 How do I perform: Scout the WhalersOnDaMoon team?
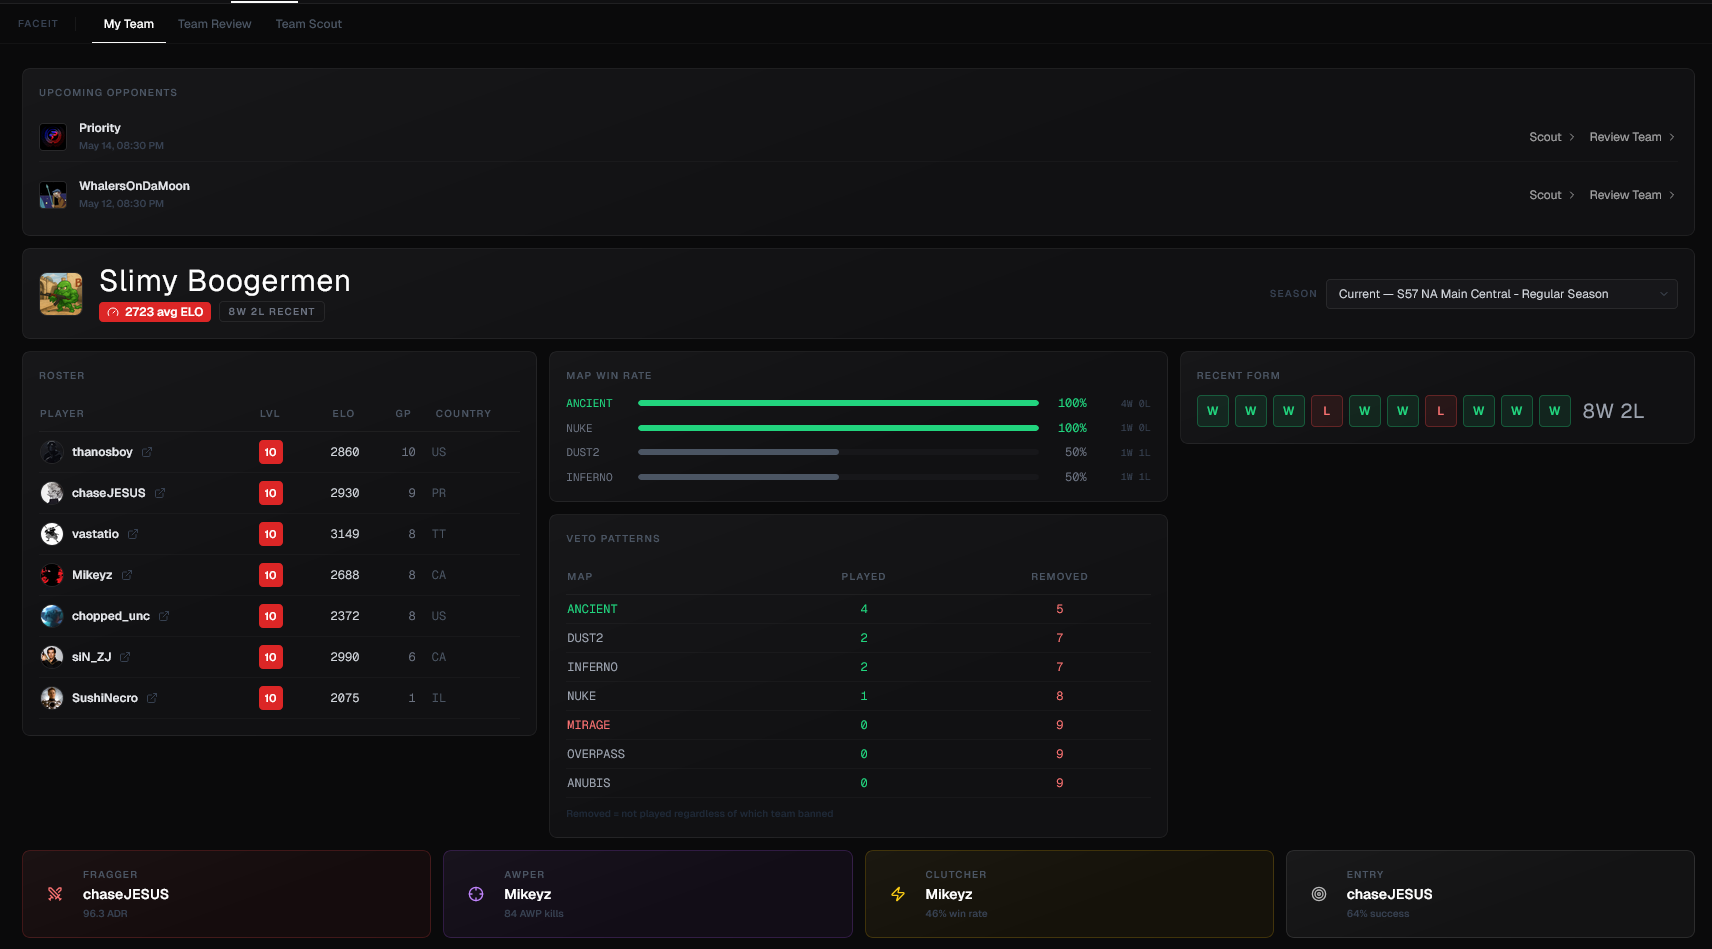[1552, 195]
